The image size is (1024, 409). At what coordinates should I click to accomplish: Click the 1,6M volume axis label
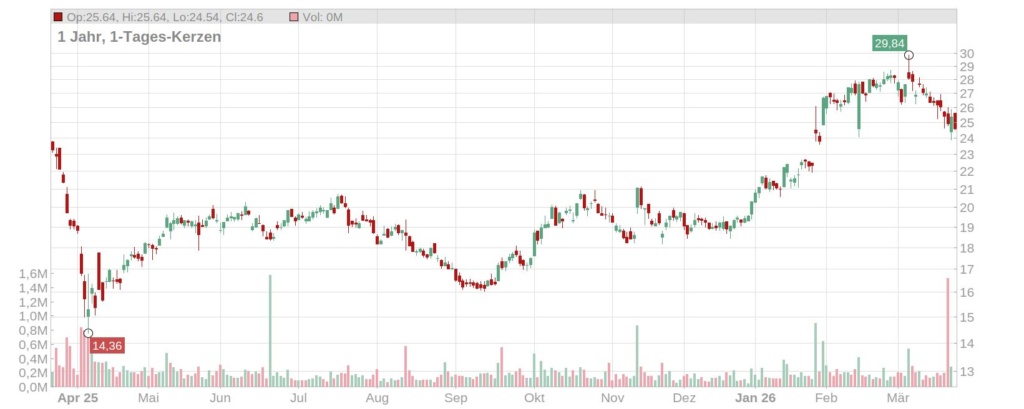point(32,273)
